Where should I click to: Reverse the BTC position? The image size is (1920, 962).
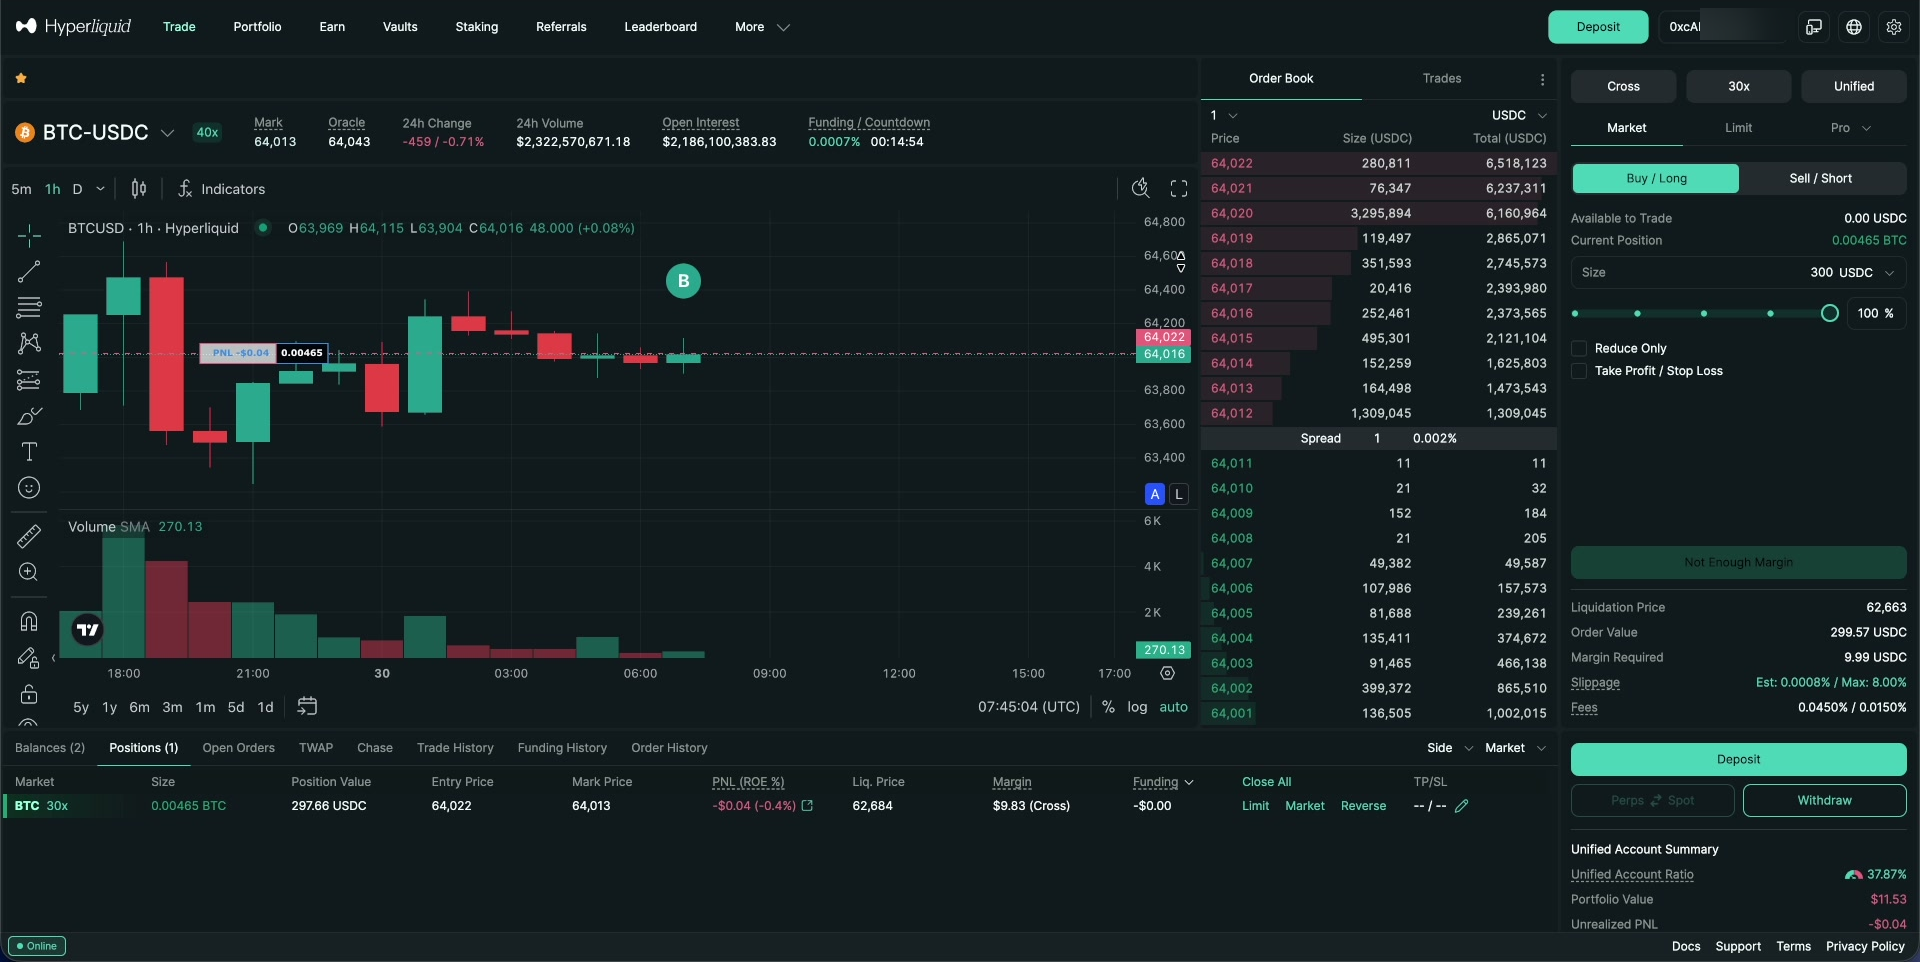(1363, 806)
